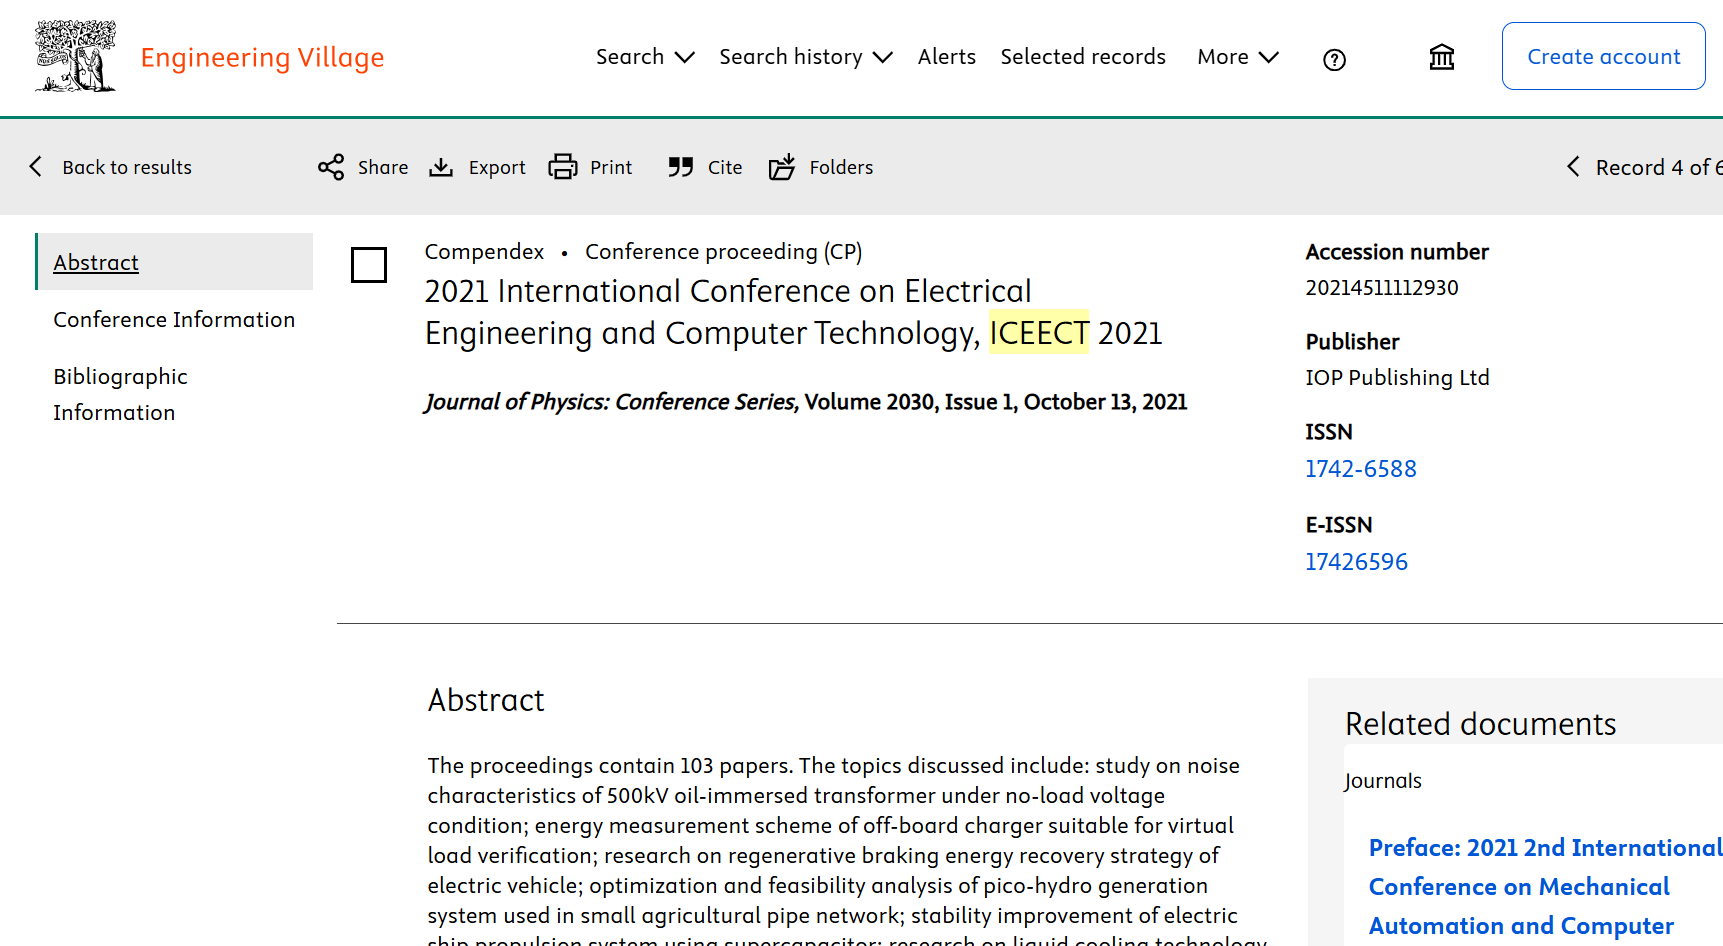Click the Export label
Image resolution: width=1723 pixels, height=946 pixels.
coord(497,167)
